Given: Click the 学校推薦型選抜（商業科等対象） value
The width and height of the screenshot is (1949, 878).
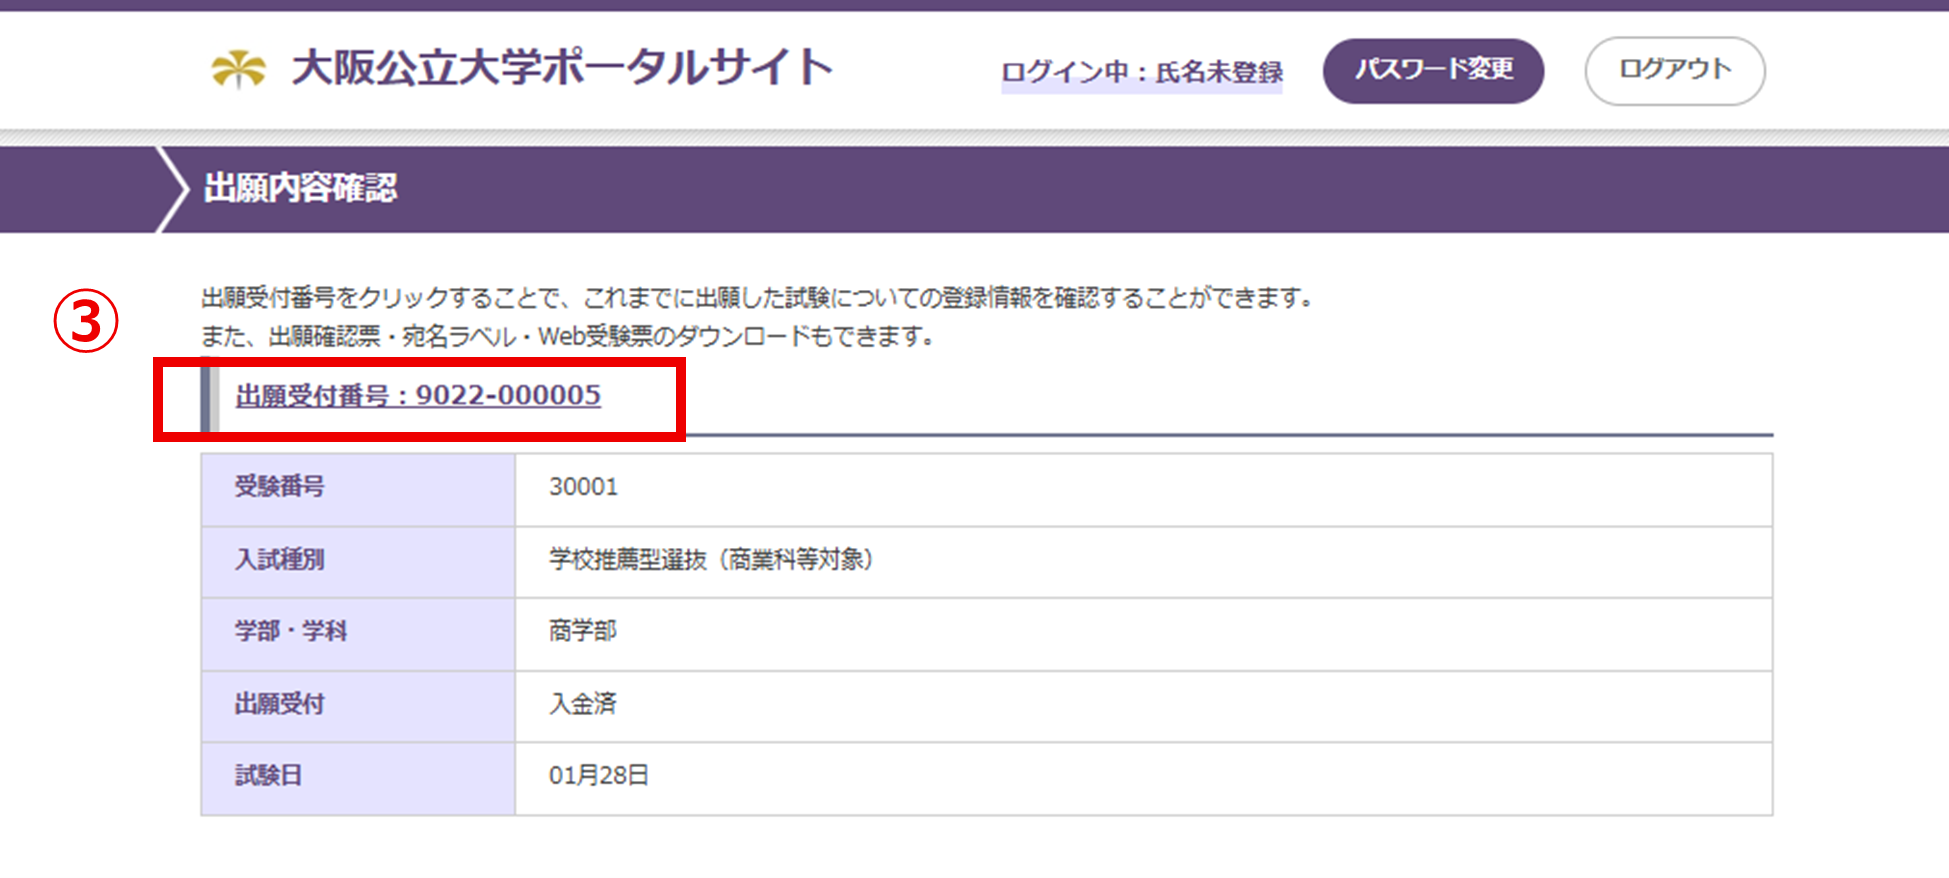Looking at the screenshot, I should (x=711, y=560).
